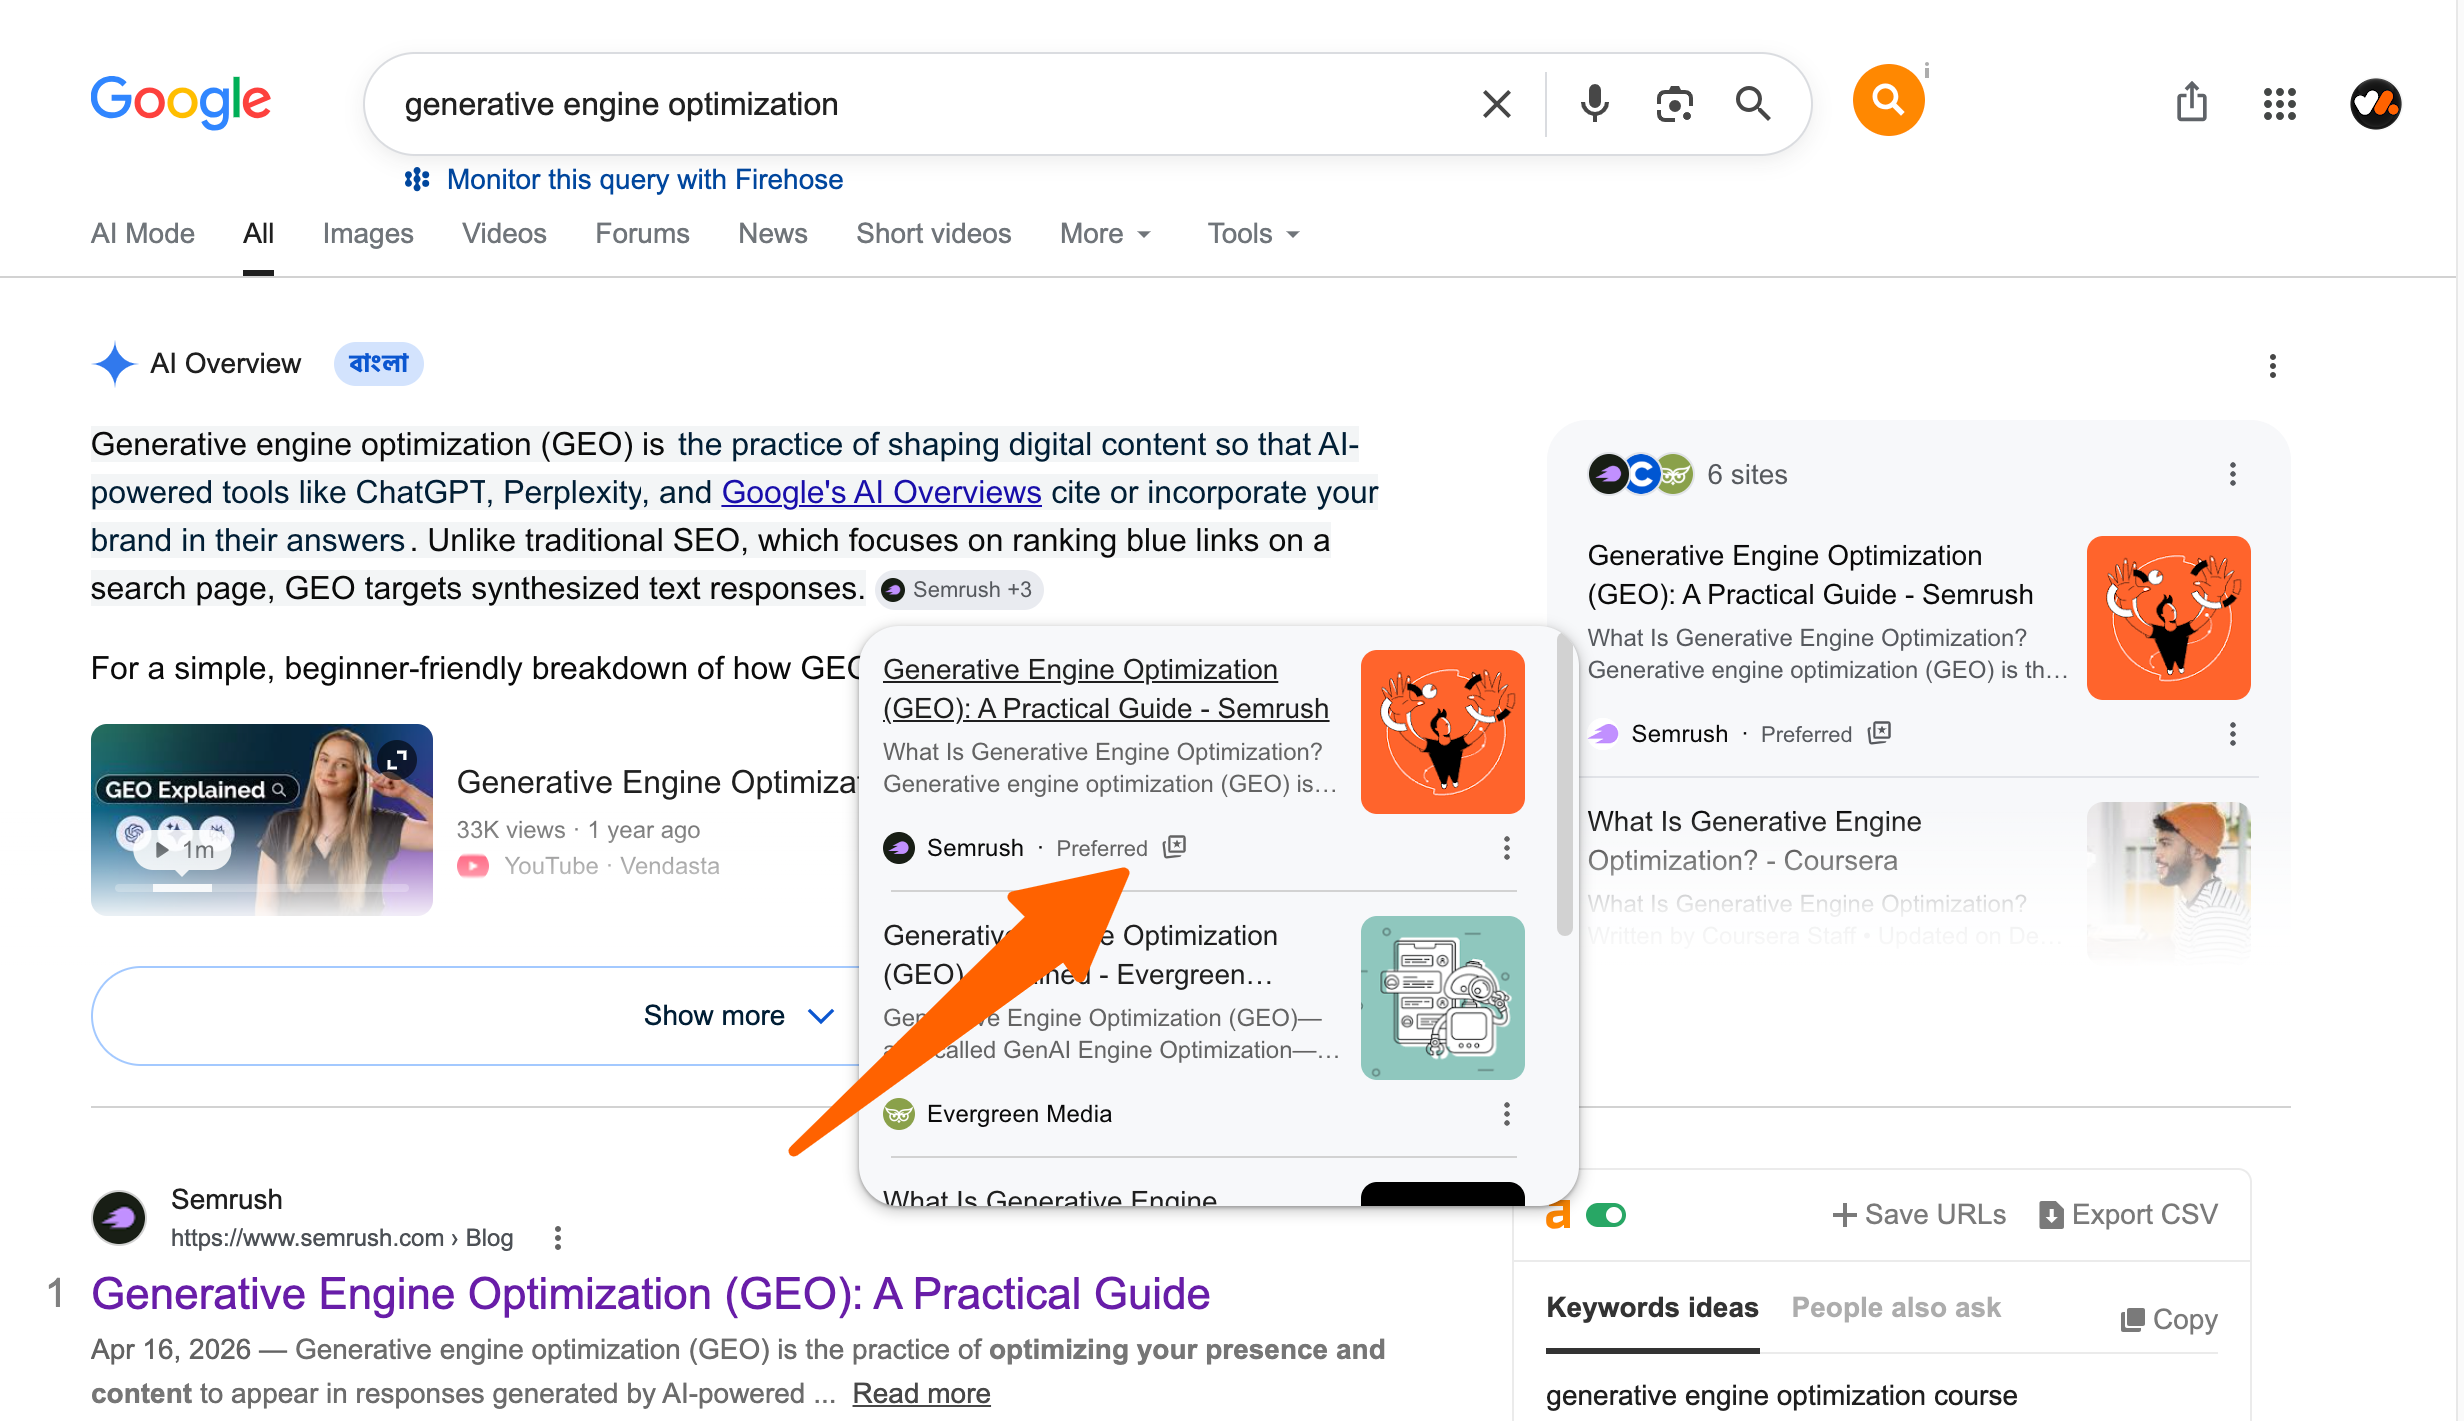
Task: Open AI Overview three-dot options
Action: 2272,366
